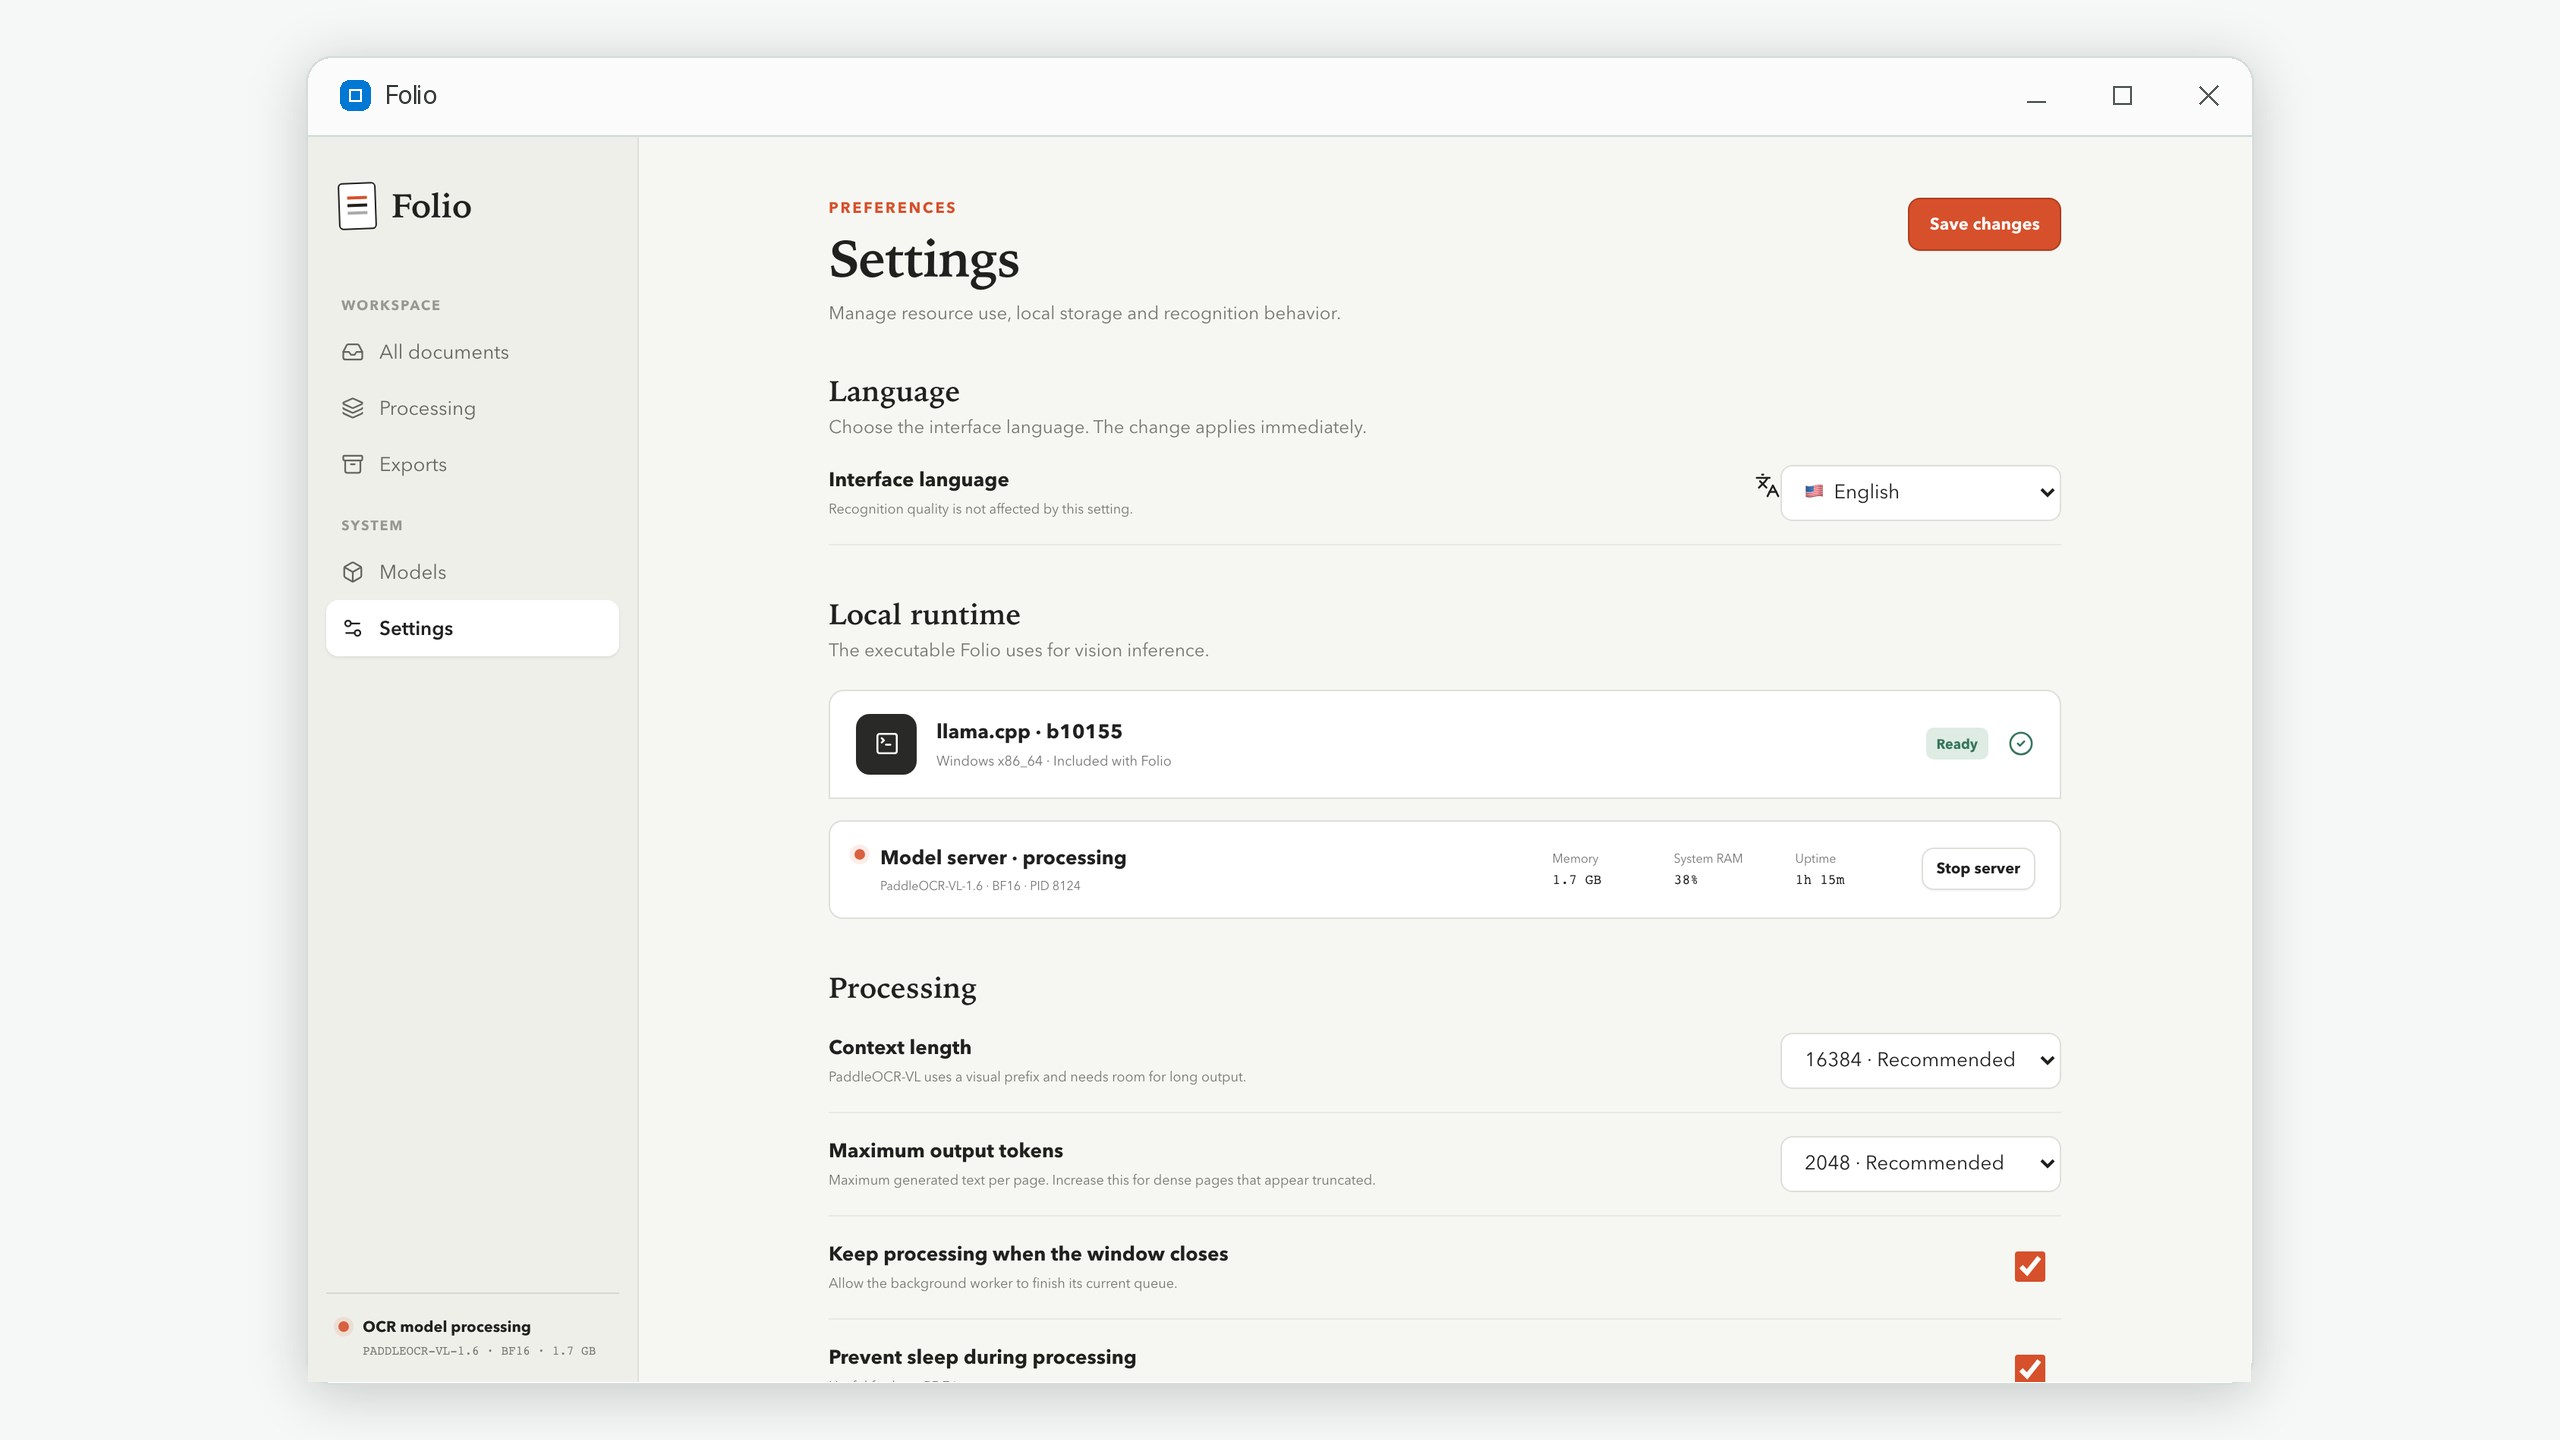Click the Maximum output tokens label
Image resolution: width=2560 pixels, height=1440 pixels.
[x=946, y=1151]
